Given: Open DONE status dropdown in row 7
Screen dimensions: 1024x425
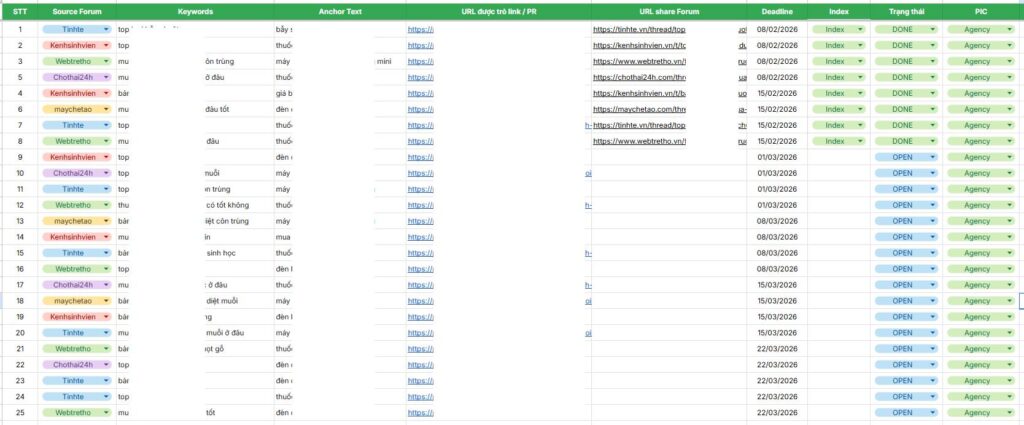Looking at the screenshot, I should pyautogui.click(x=906, y=125).
